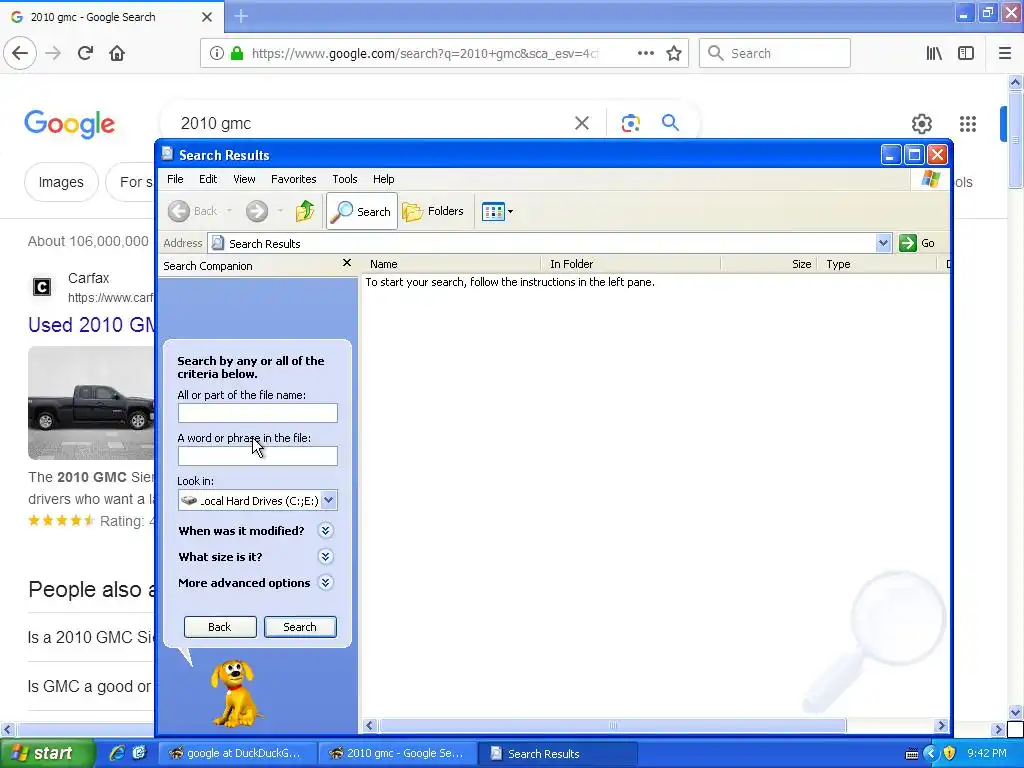This screenshot has width=1024, height=768.
Task: Sort results by Size column header
Action: coord(769,264)
